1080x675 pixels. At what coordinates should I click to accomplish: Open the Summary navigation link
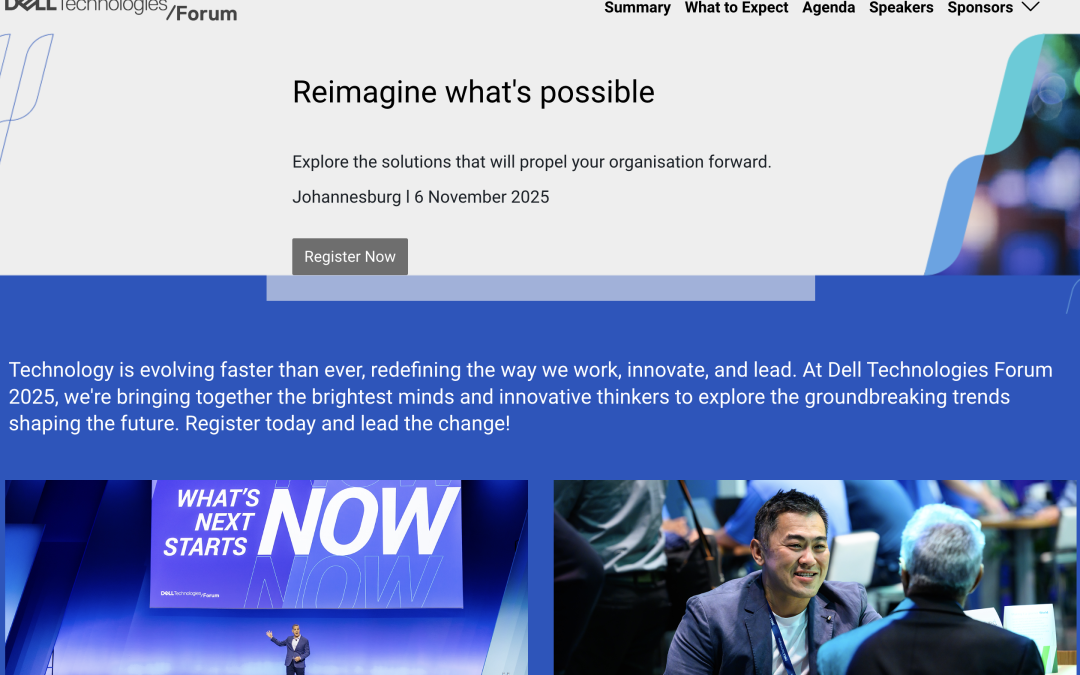pyautogui.click(x=637, y=8)
